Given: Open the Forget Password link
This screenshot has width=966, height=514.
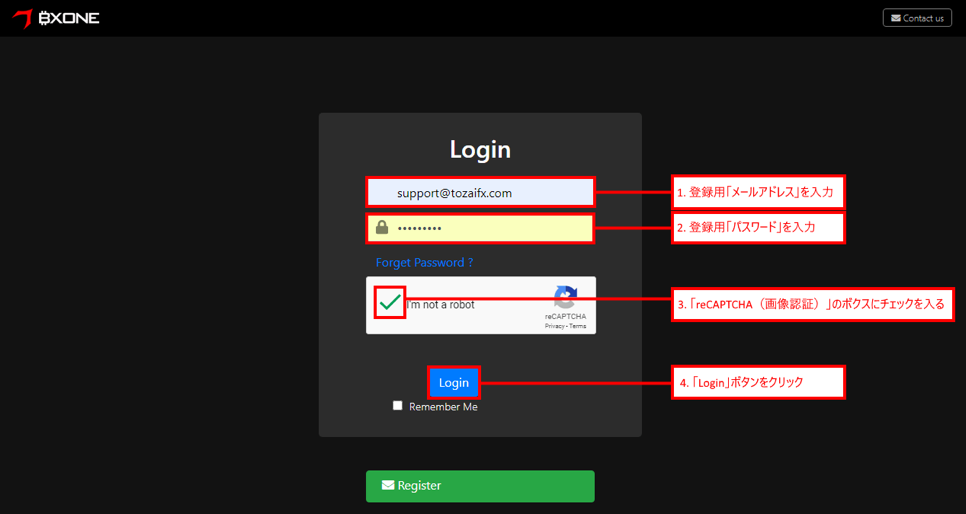Looking at the screenshot, I should click(x=424, y=262).
